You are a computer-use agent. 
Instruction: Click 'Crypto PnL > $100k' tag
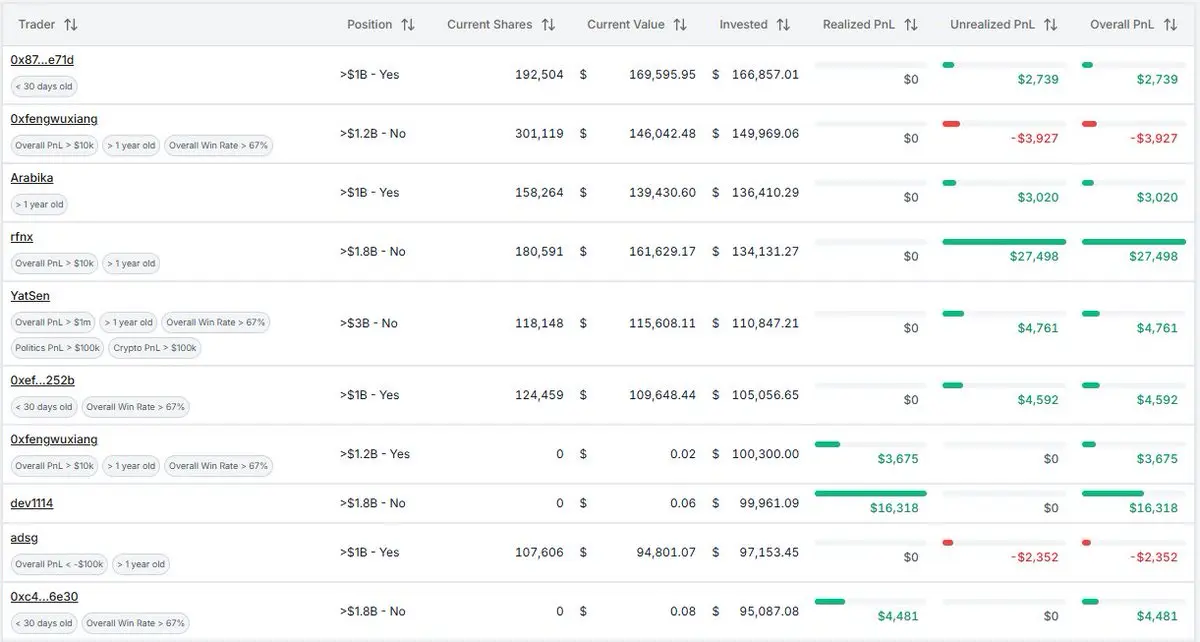click(x=155, y=348)
